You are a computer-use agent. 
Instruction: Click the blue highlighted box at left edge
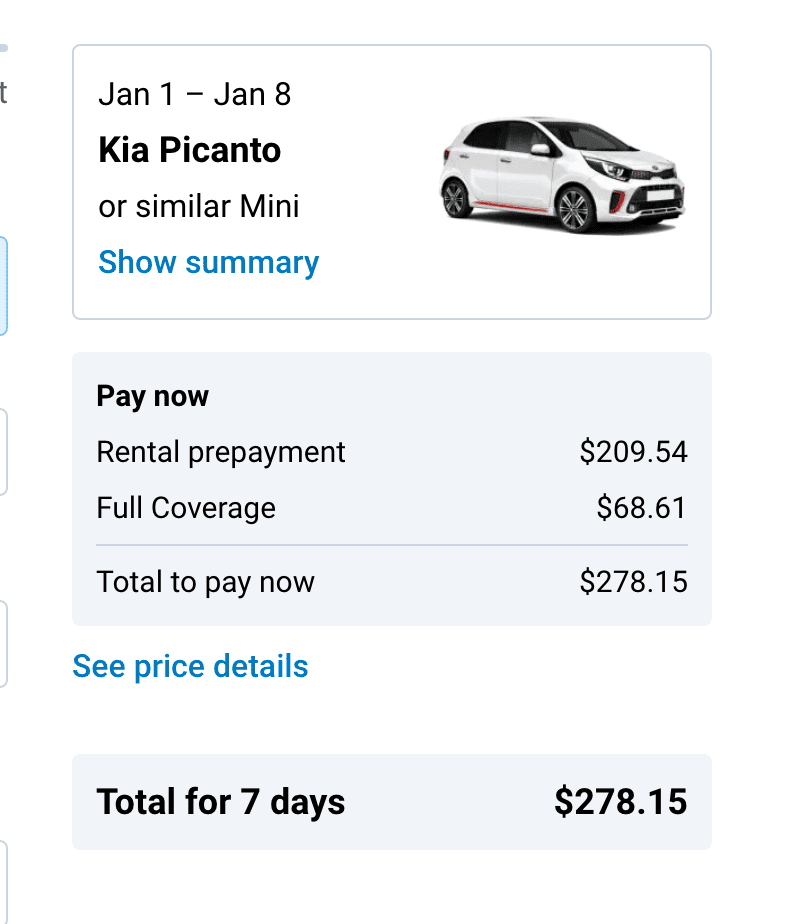3,286
